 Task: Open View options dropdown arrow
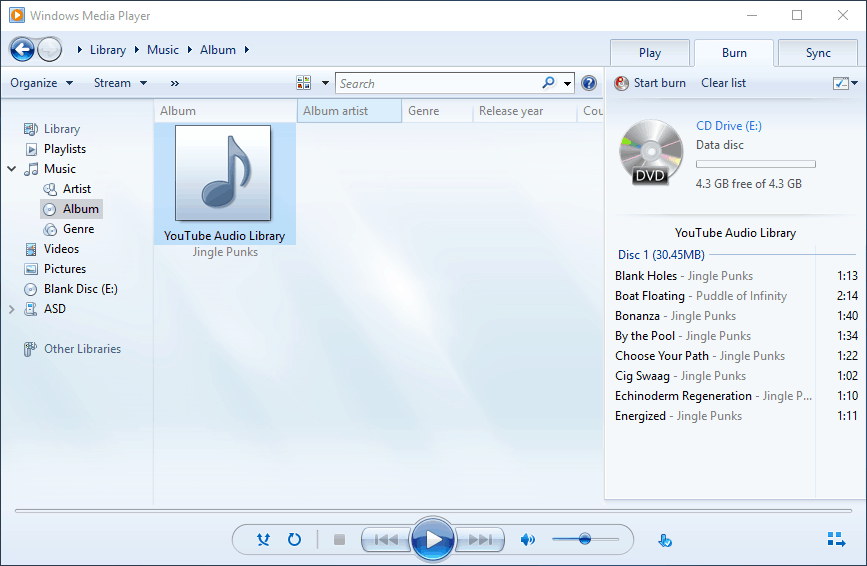[x=325, y=83]
